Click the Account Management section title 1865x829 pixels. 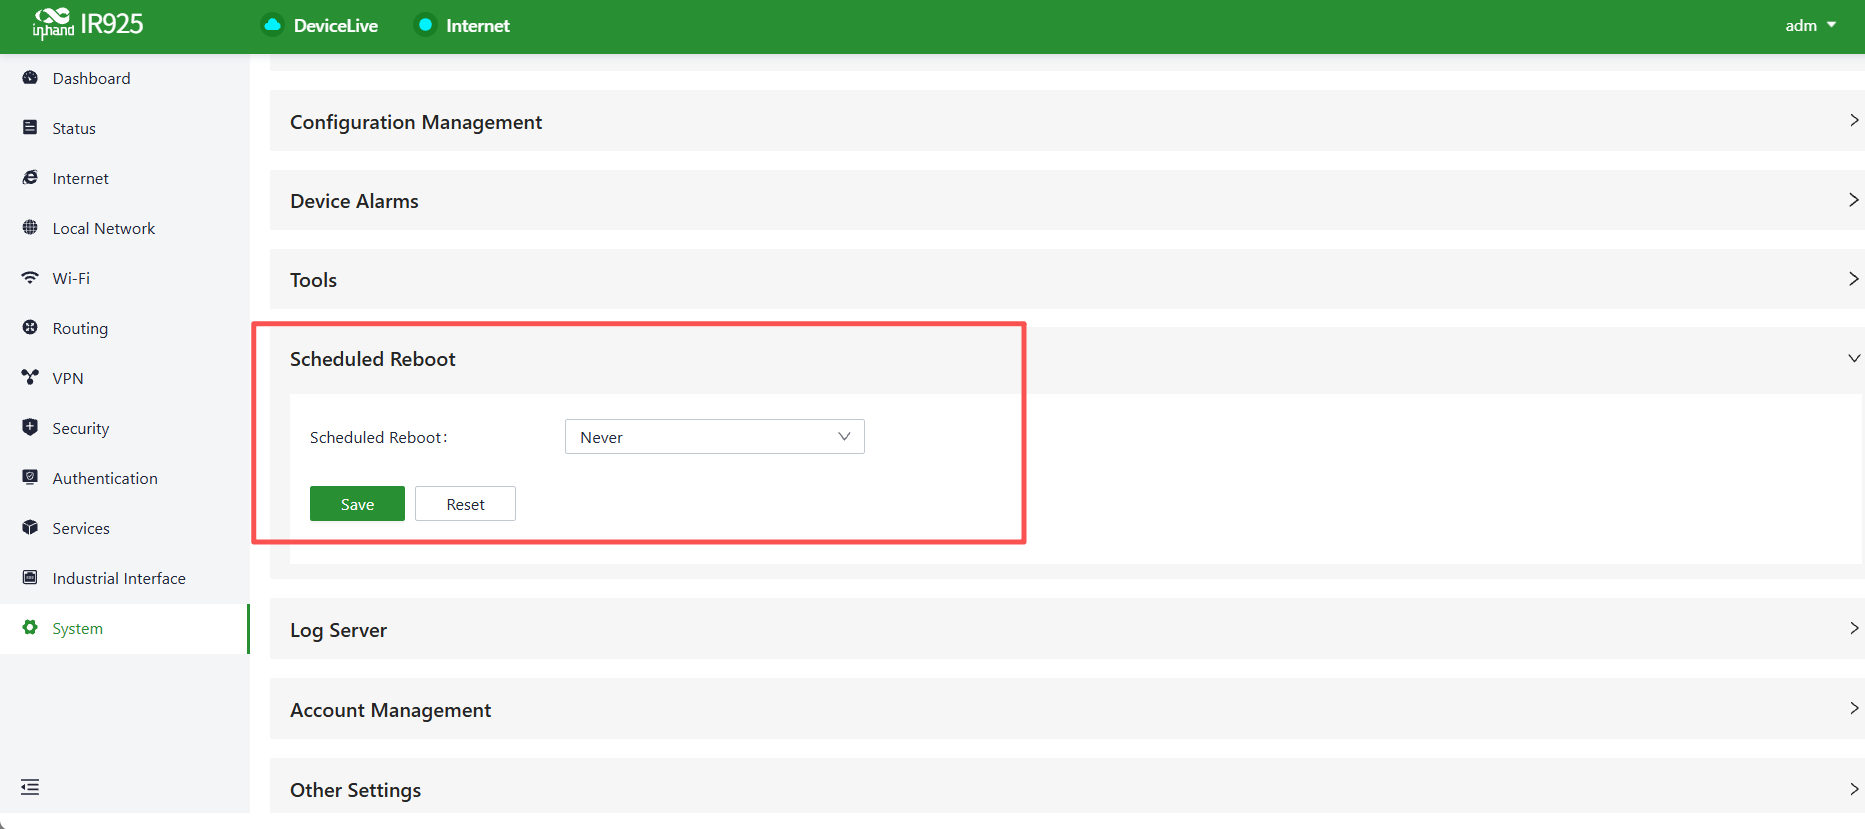coord(390,711)
